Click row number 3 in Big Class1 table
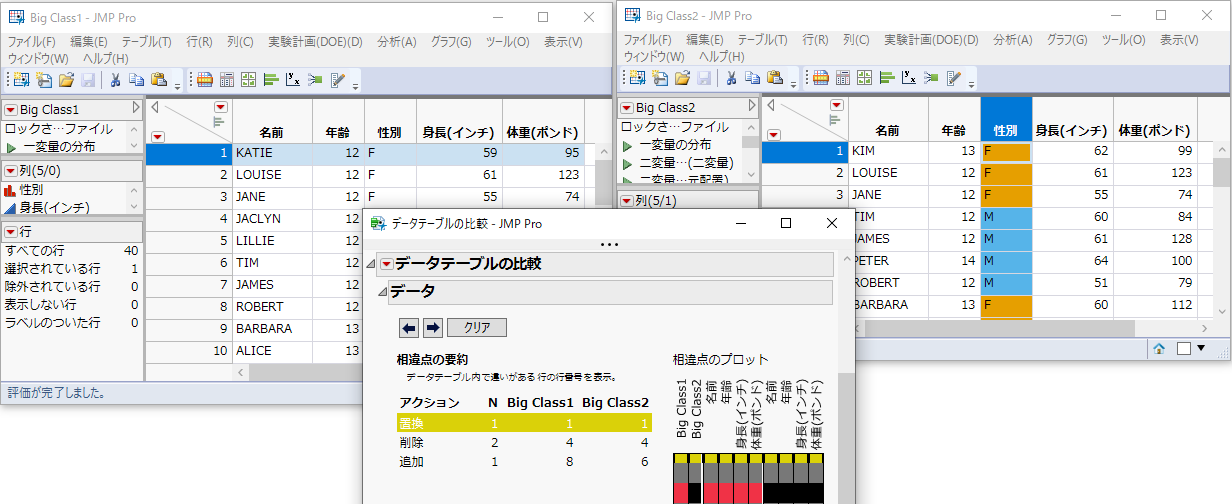 [189, 197]
